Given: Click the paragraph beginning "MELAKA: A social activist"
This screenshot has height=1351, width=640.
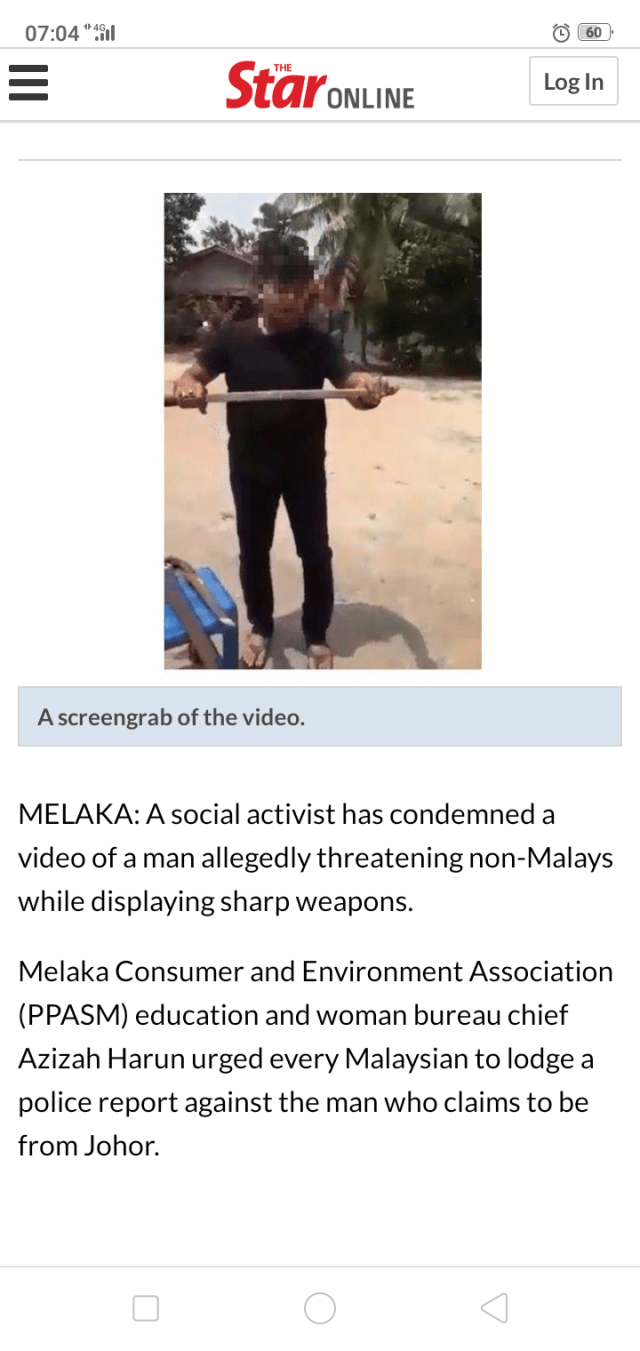Looking at the screenshot, I should coord(316,858).
